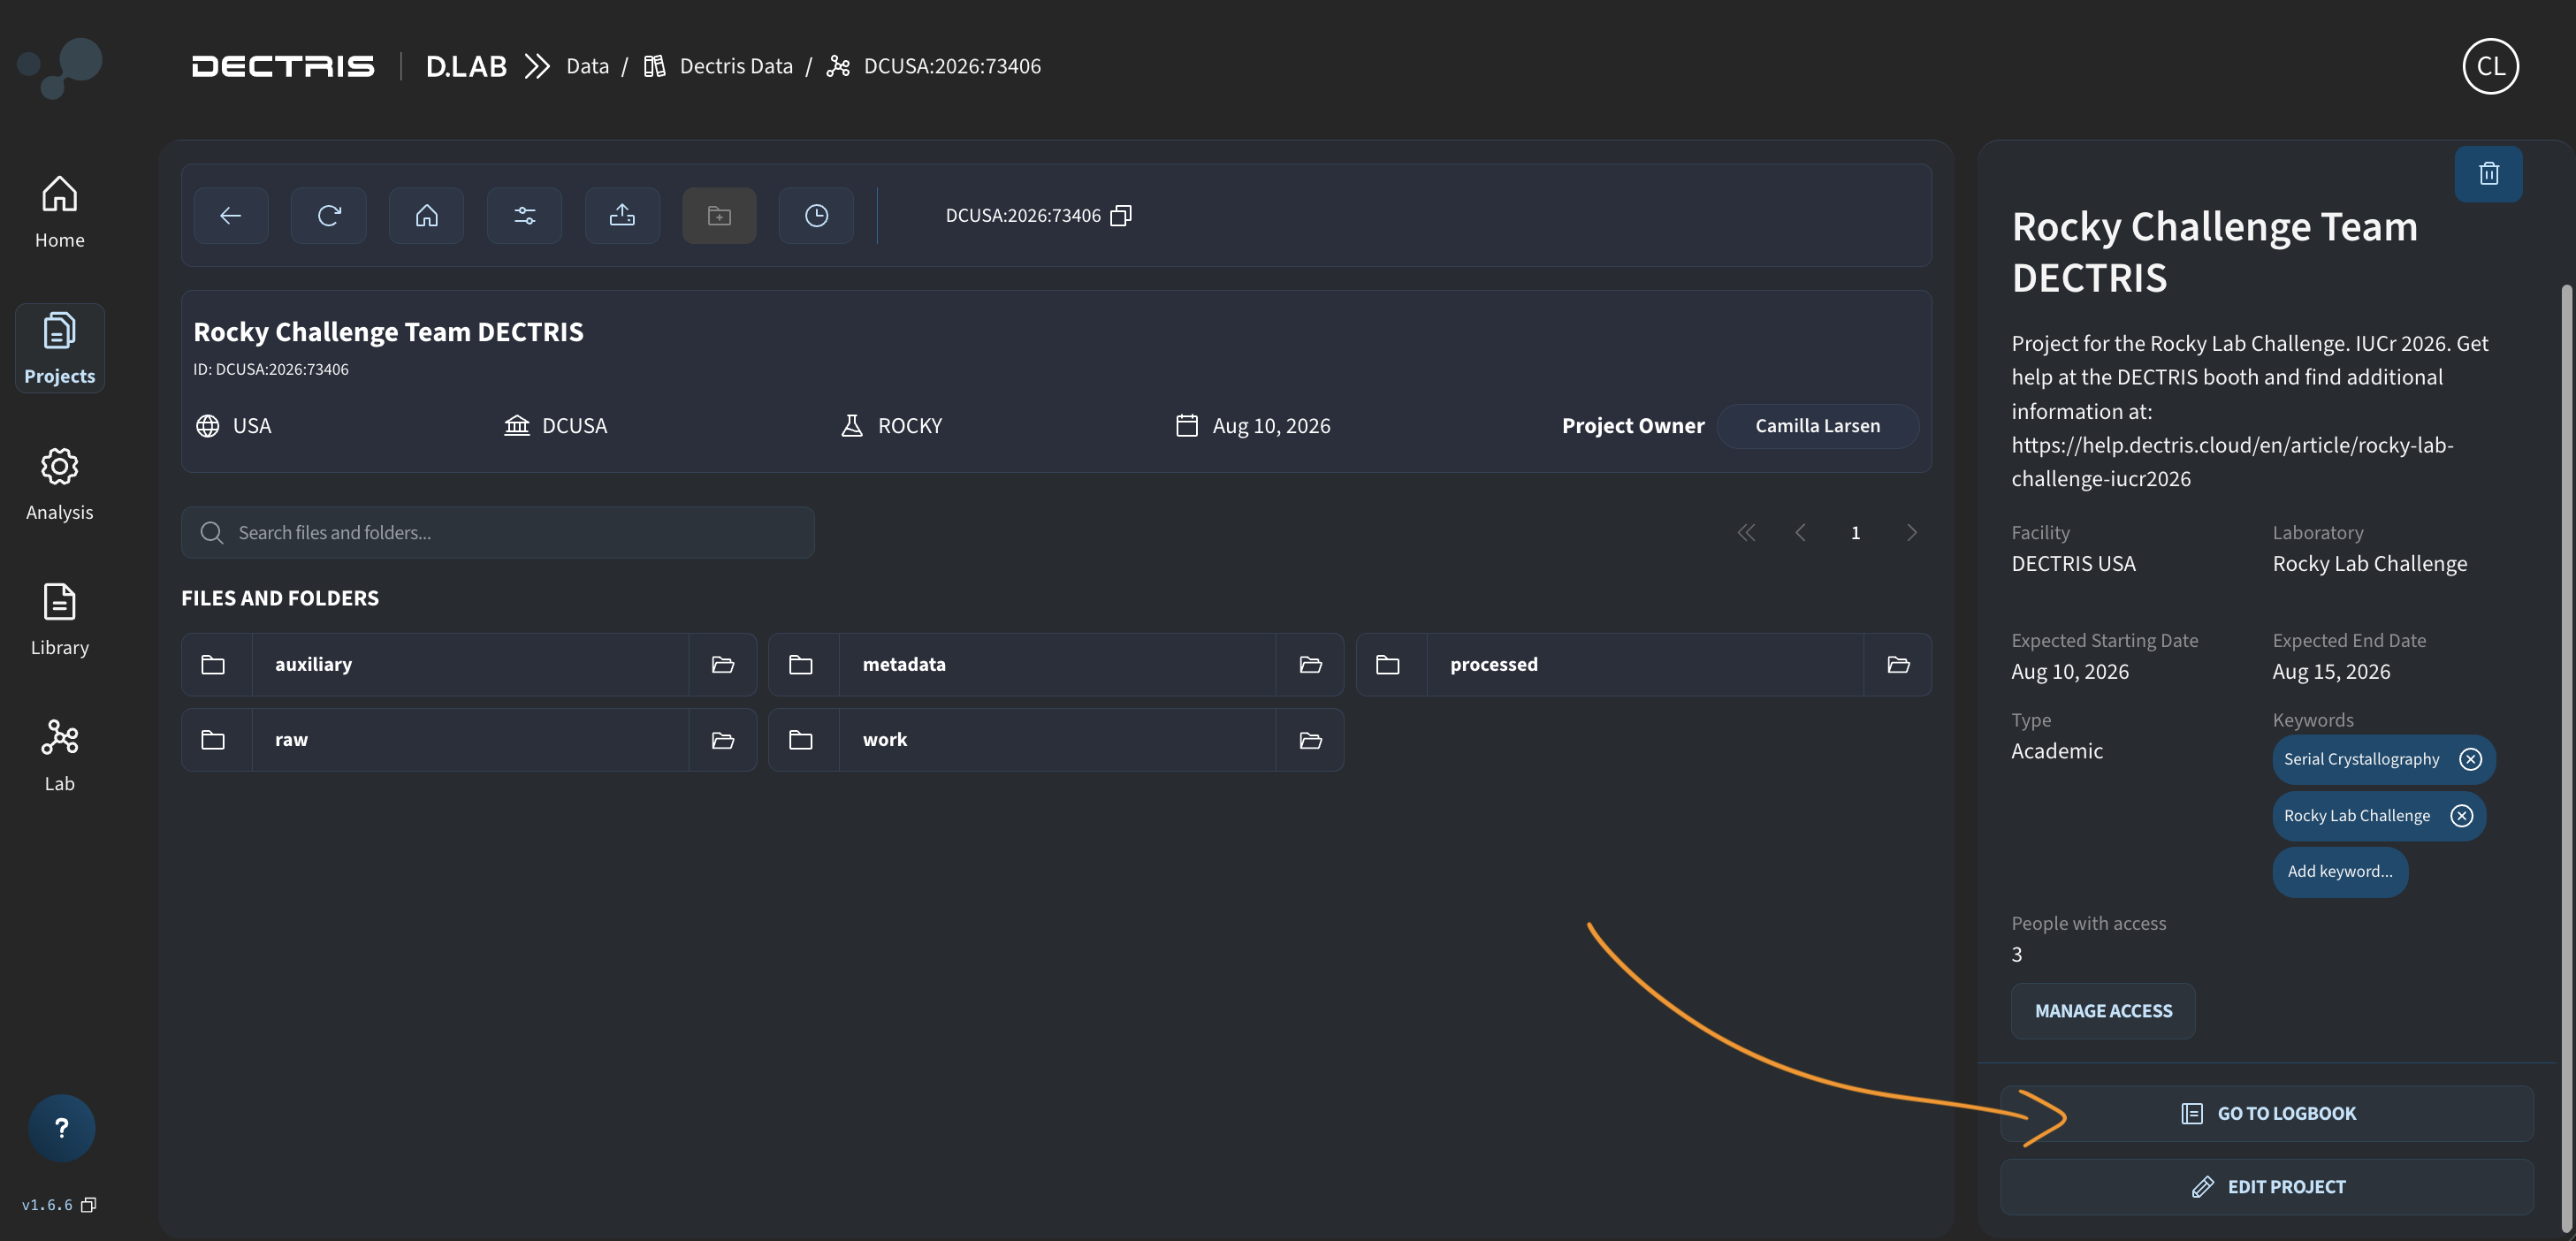This screenshot has width=2576, height=1241.
Task: Click the new folder icon
Action: pos(719,215)
